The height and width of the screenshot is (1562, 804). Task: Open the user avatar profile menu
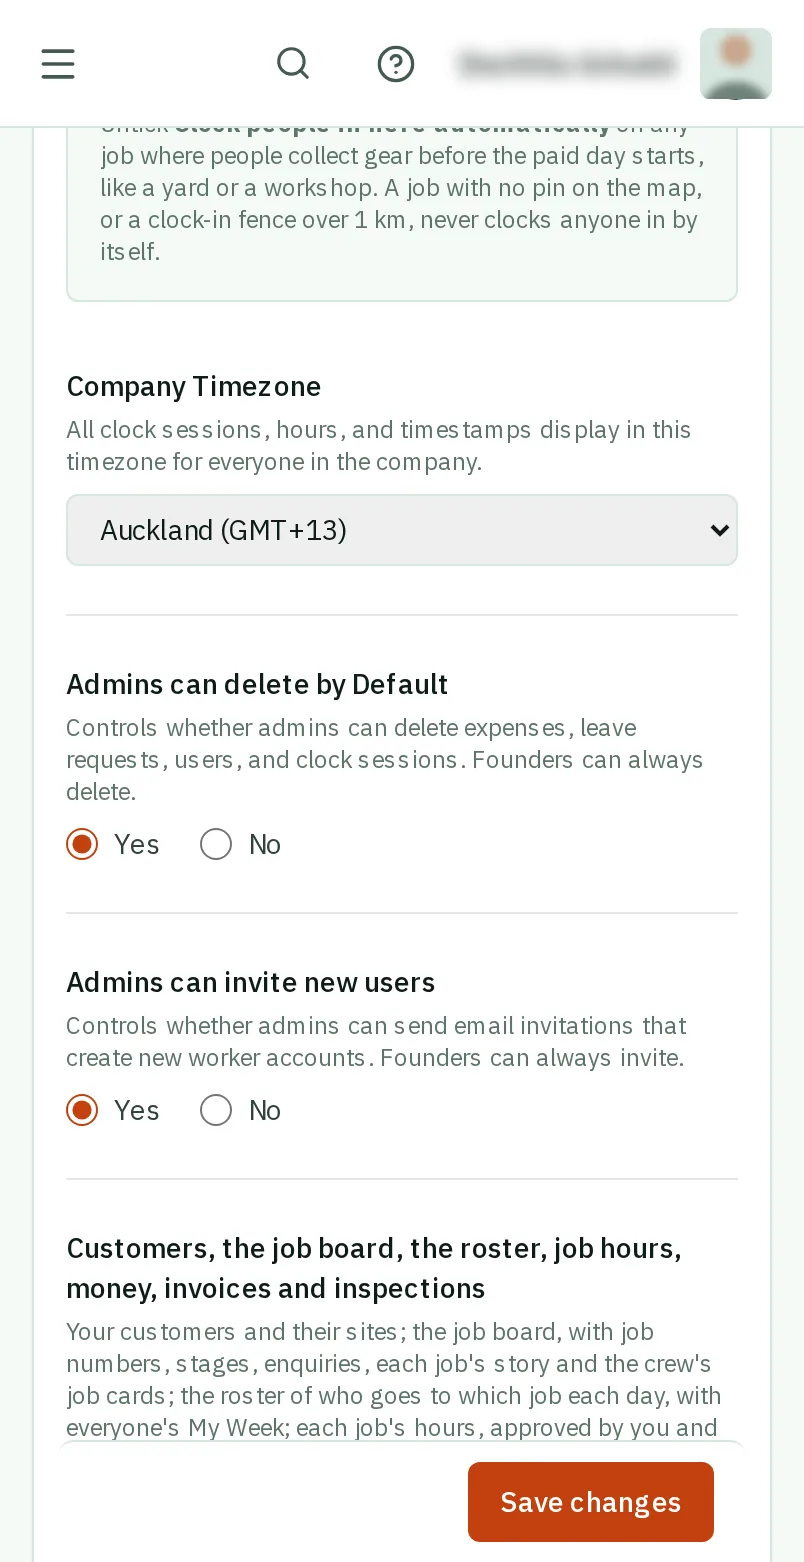(x=736, y=64)
